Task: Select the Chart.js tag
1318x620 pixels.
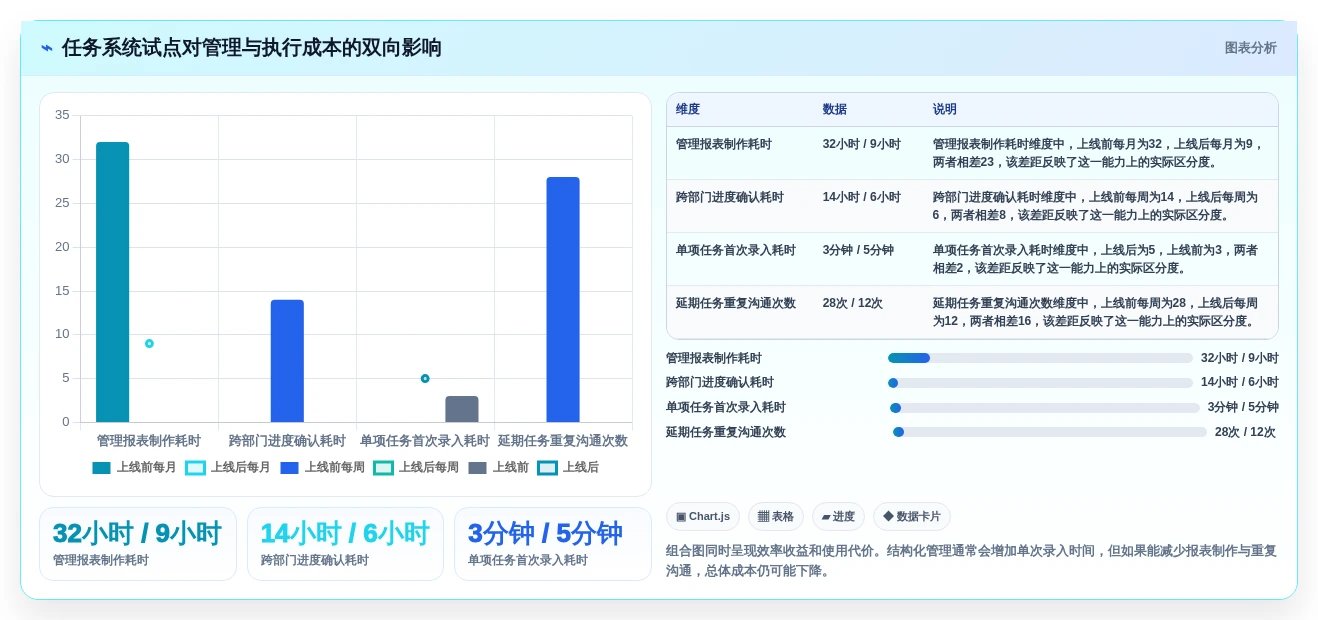Action: pyautogui.click(x=703, y=517)
